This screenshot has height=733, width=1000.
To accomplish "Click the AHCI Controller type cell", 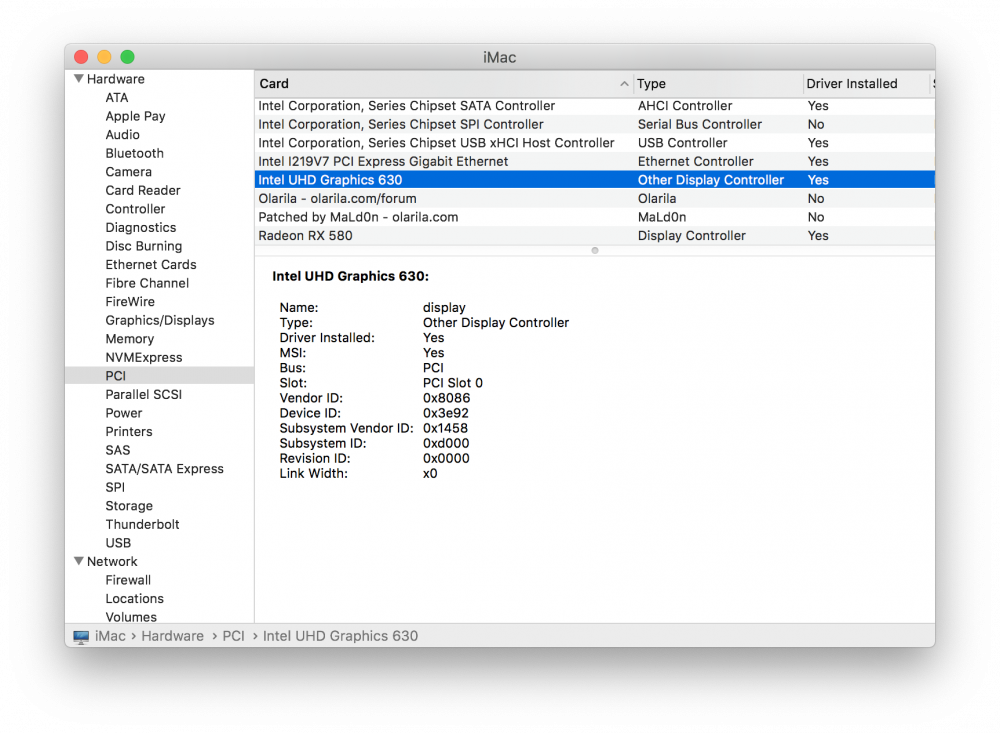I will [x=685, y=106].
